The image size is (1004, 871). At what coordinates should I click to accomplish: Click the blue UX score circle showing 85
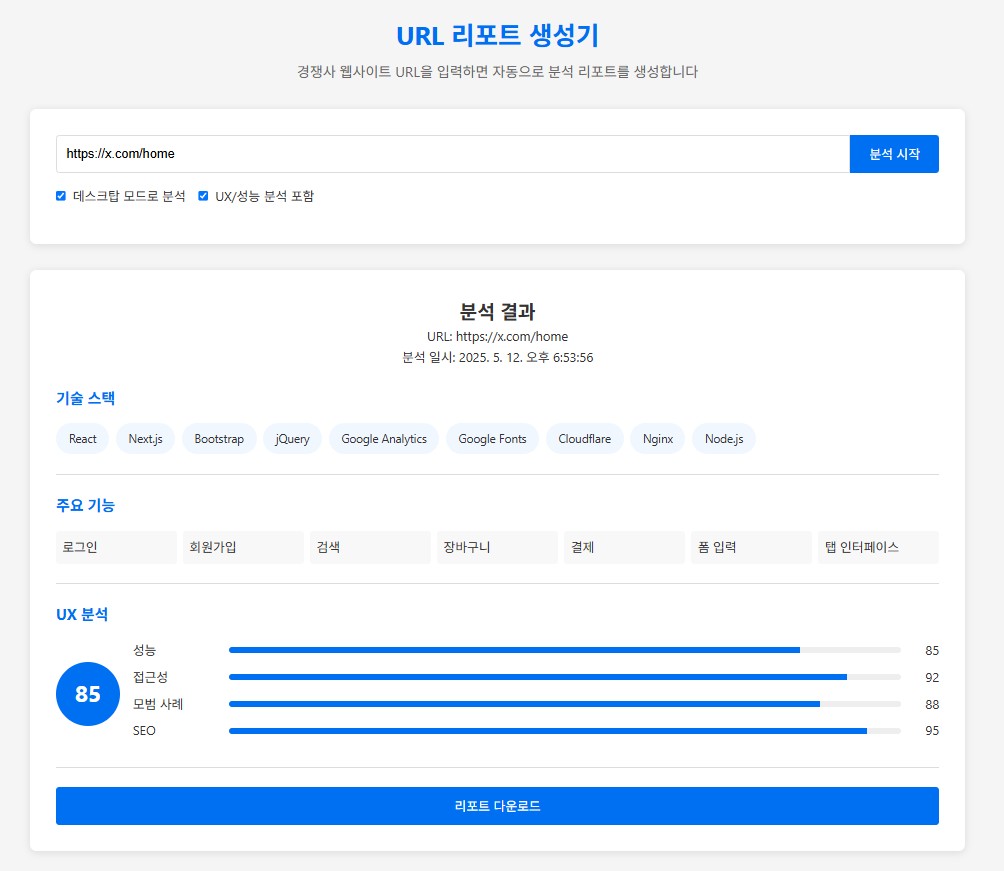87,693
